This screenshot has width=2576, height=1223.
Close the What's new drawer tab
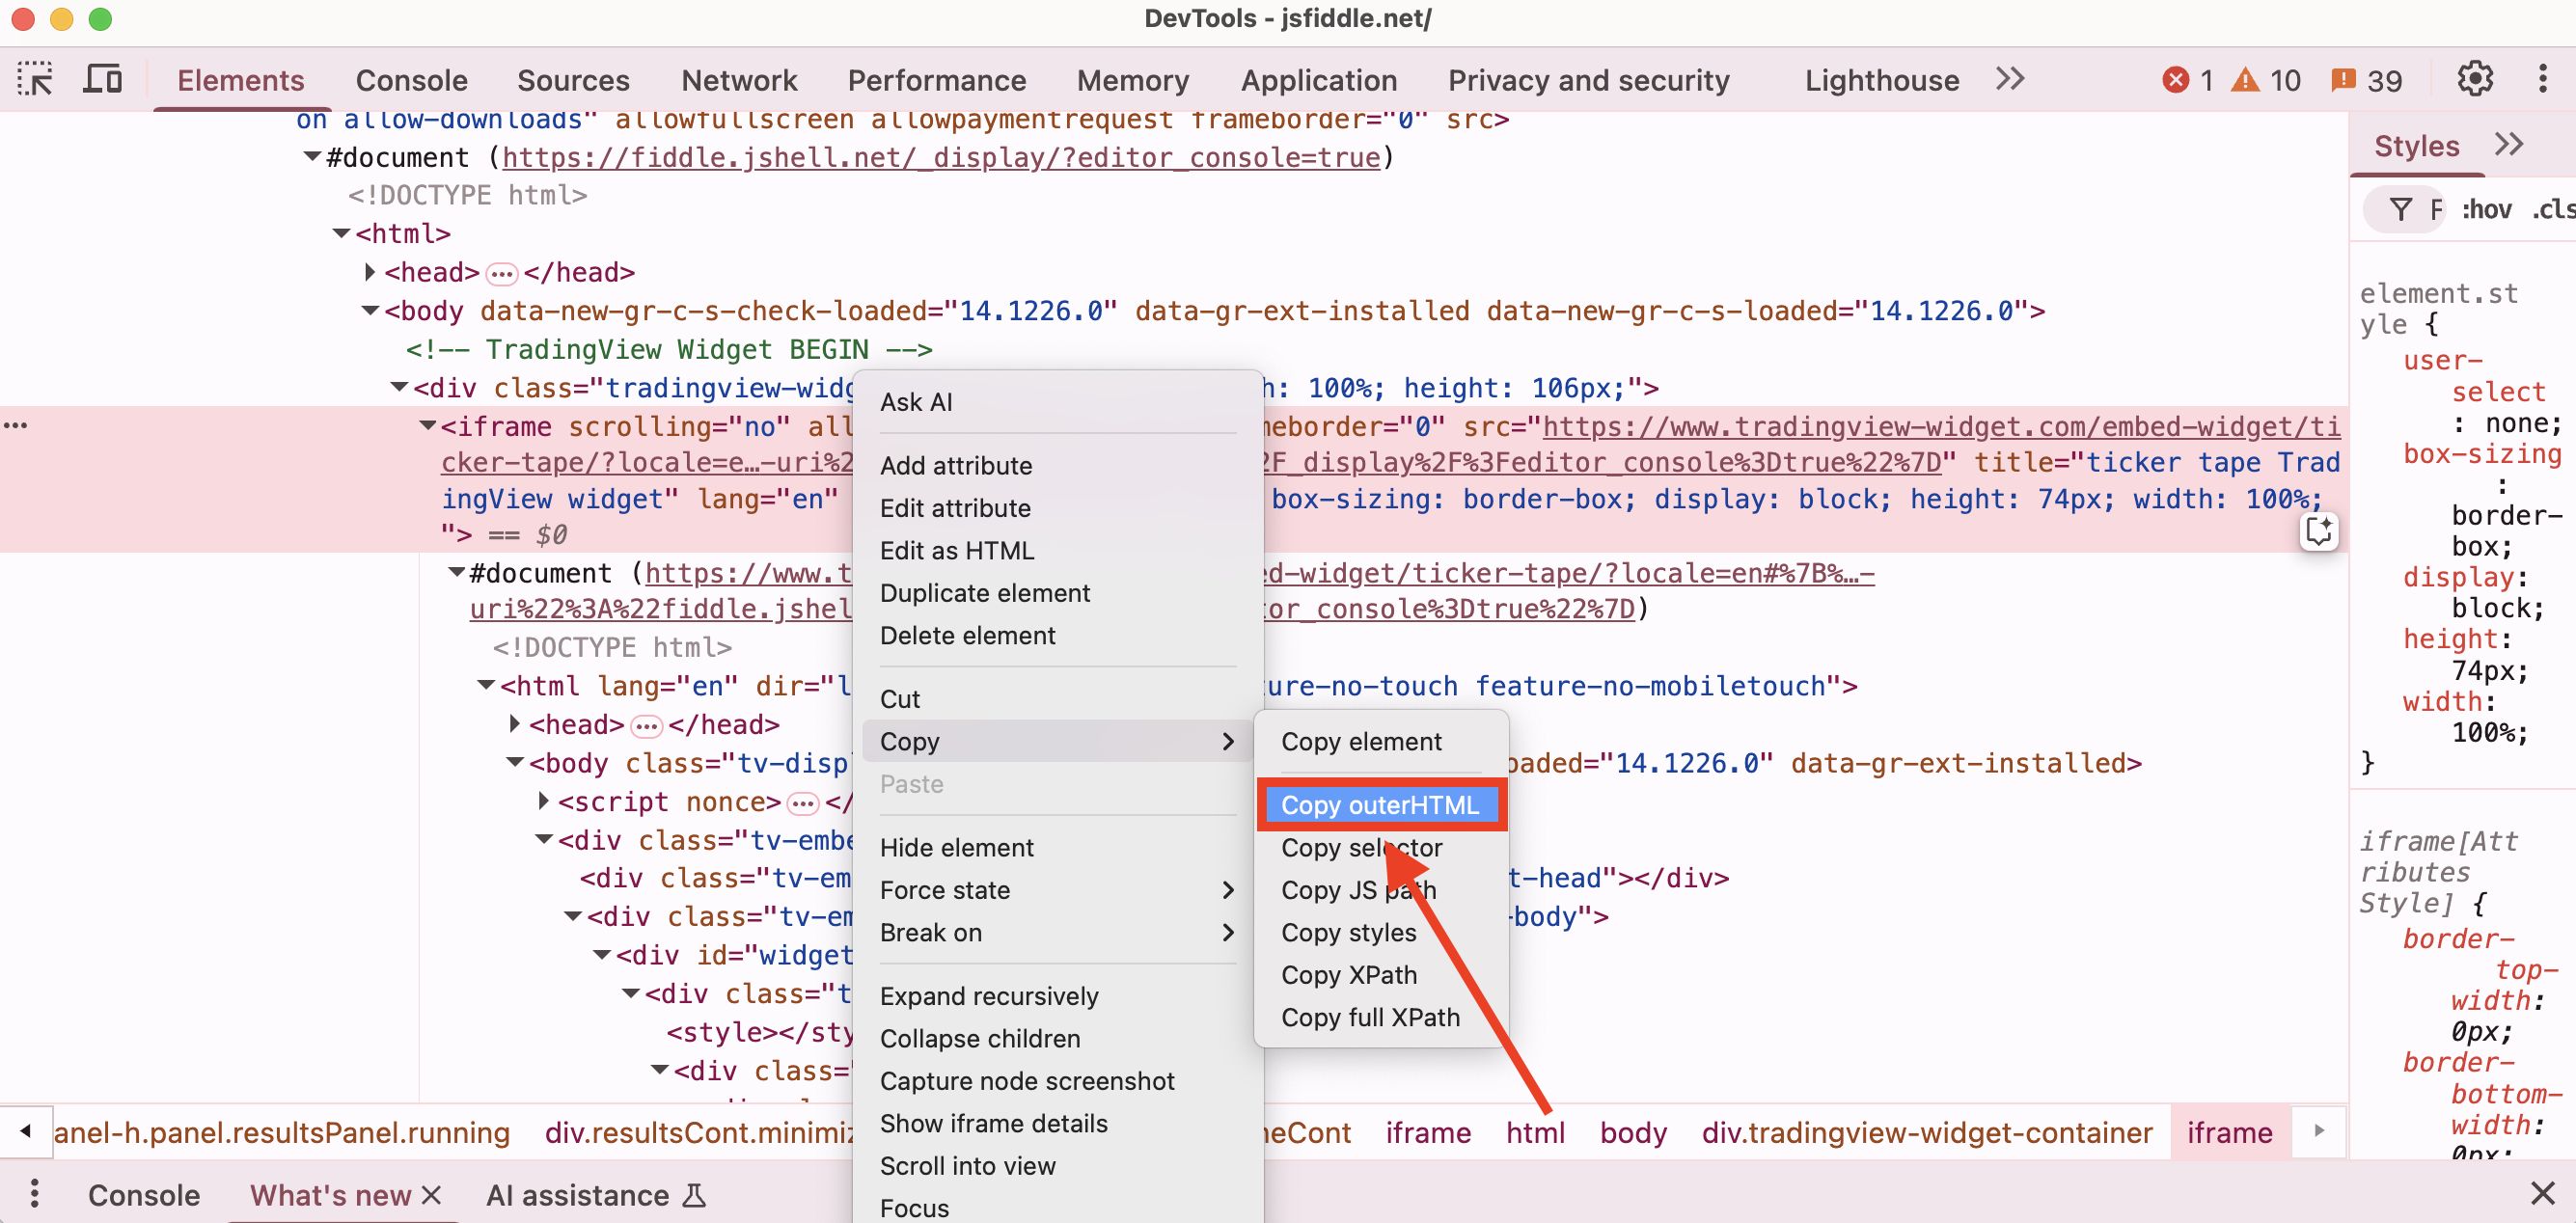[431, 1195]
